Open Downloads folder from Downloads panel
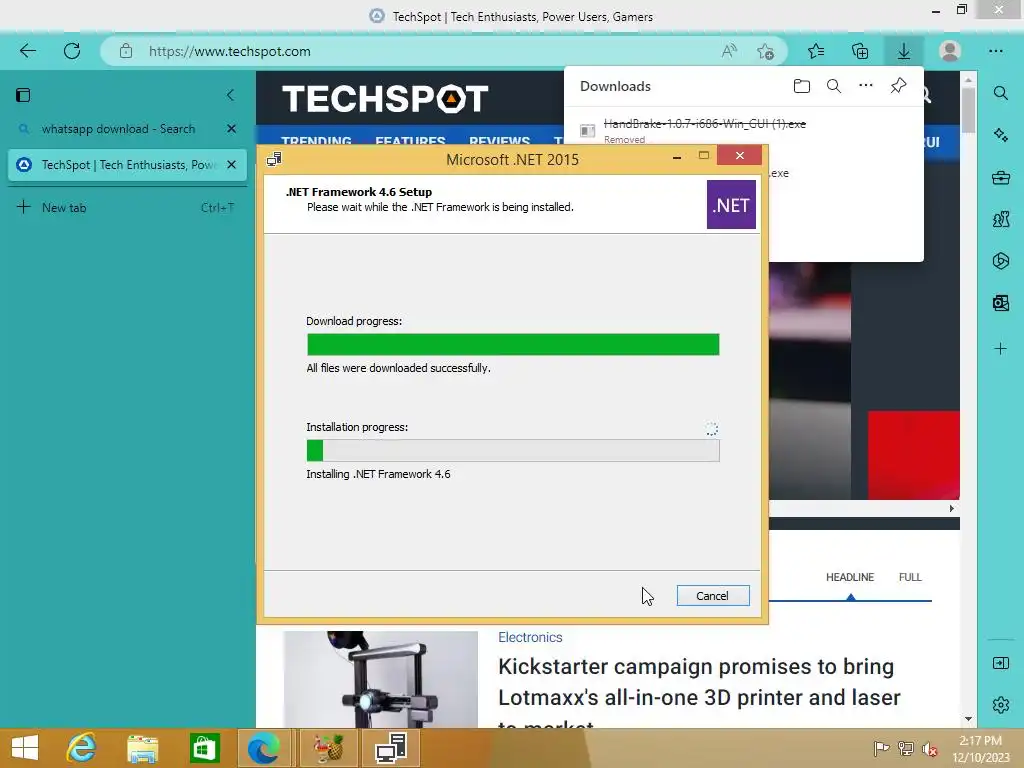 802,86
